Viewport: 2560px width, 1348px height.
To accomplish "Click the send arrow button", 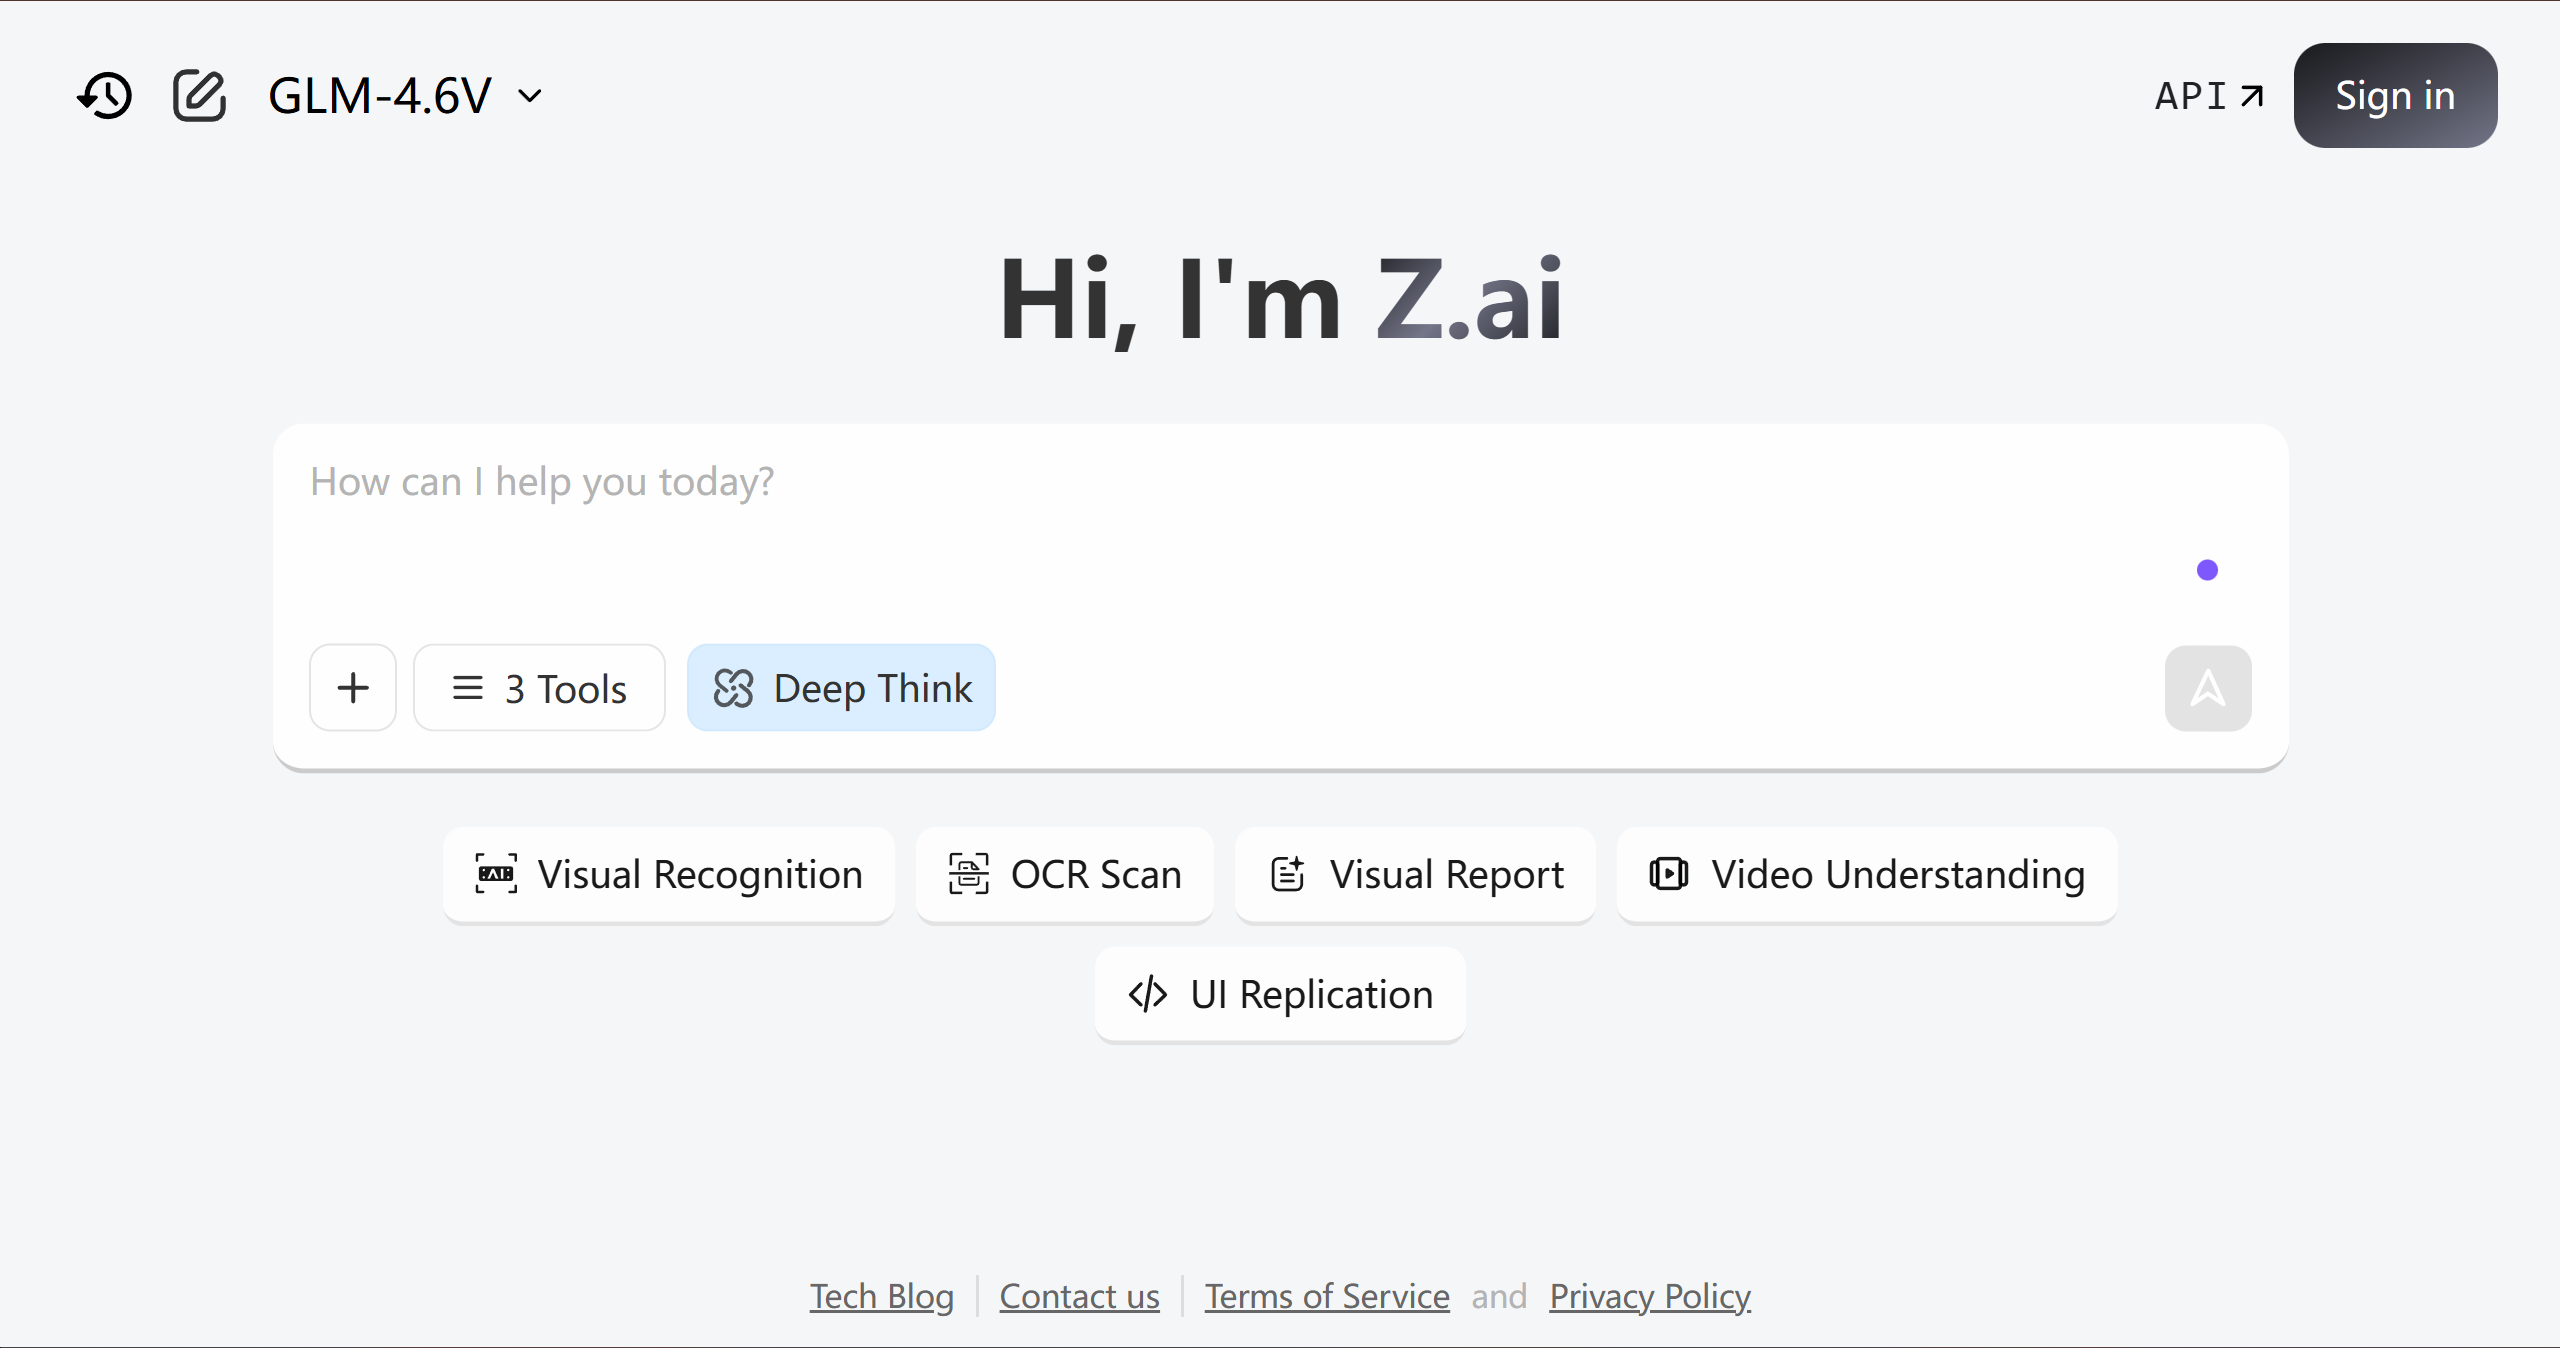I will point(2207,688).
